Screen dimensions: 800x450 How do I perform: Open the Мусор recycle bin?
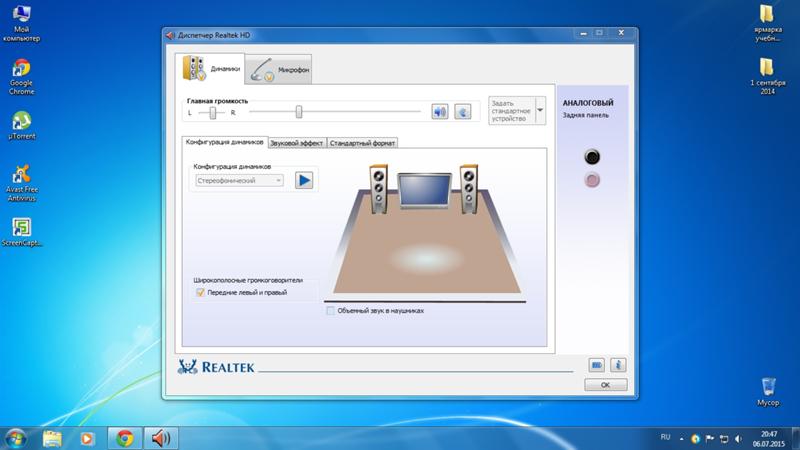click(x=768, y=392)
